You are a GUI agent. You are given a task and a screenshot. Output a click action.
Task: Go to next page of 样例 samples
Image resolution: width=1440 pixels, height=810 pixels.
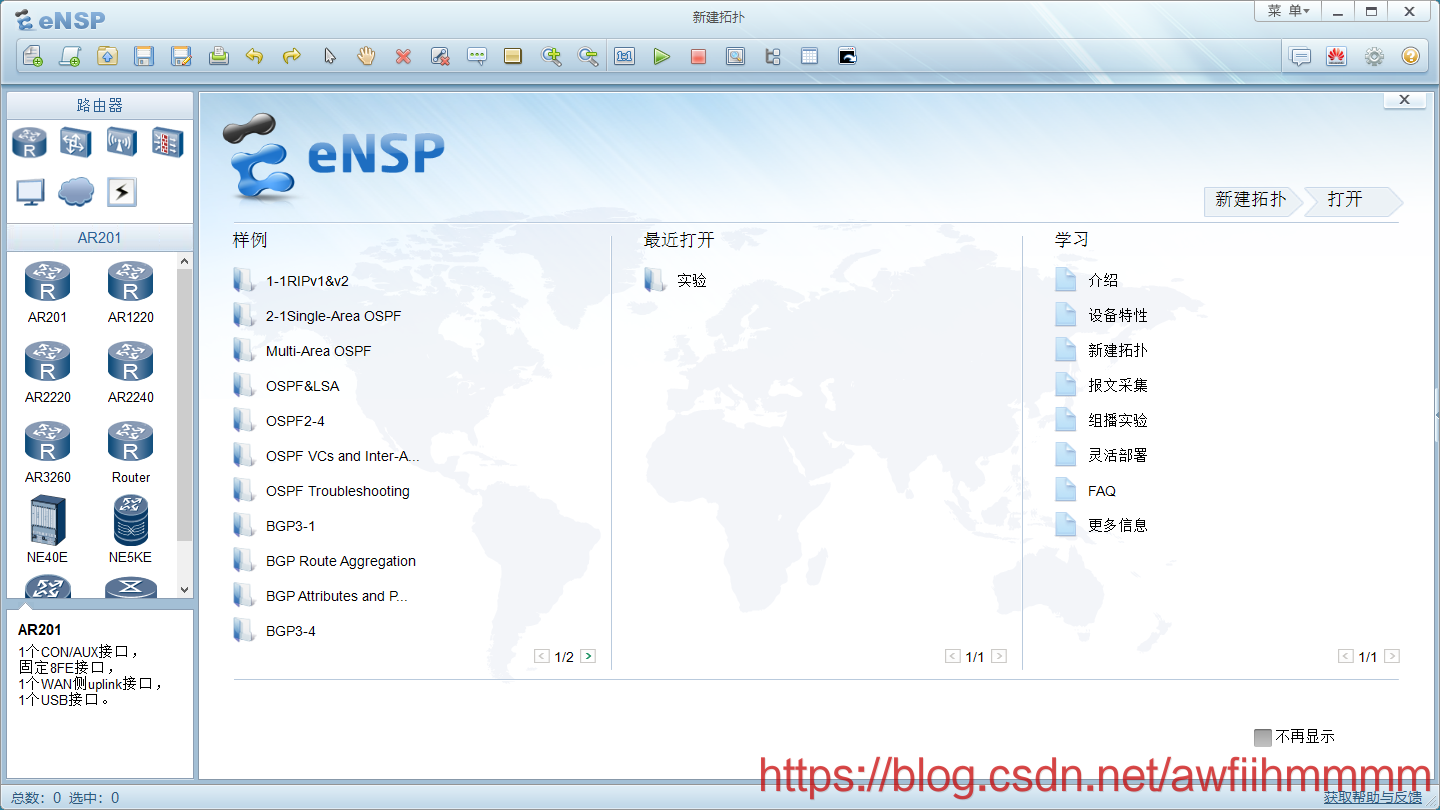pyautogui.click(x=588, y=657)
